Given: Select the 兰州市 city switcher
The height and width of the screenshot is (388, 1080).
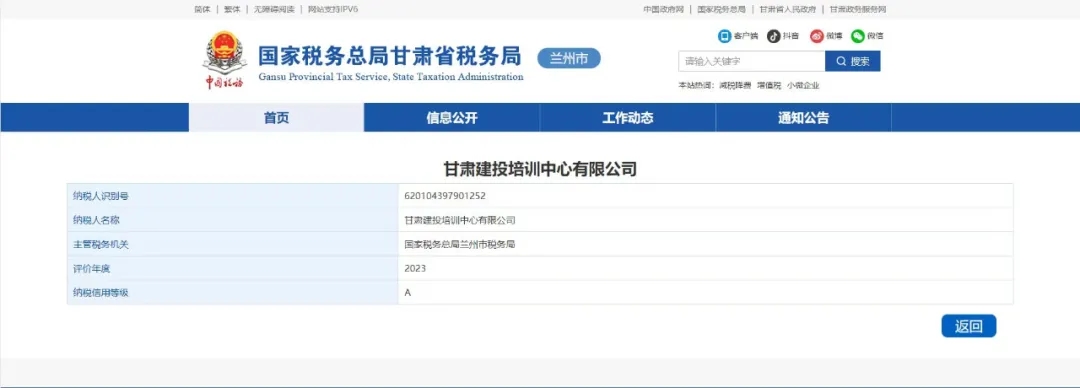Looking at the screenshot, I should click(569, 59).
